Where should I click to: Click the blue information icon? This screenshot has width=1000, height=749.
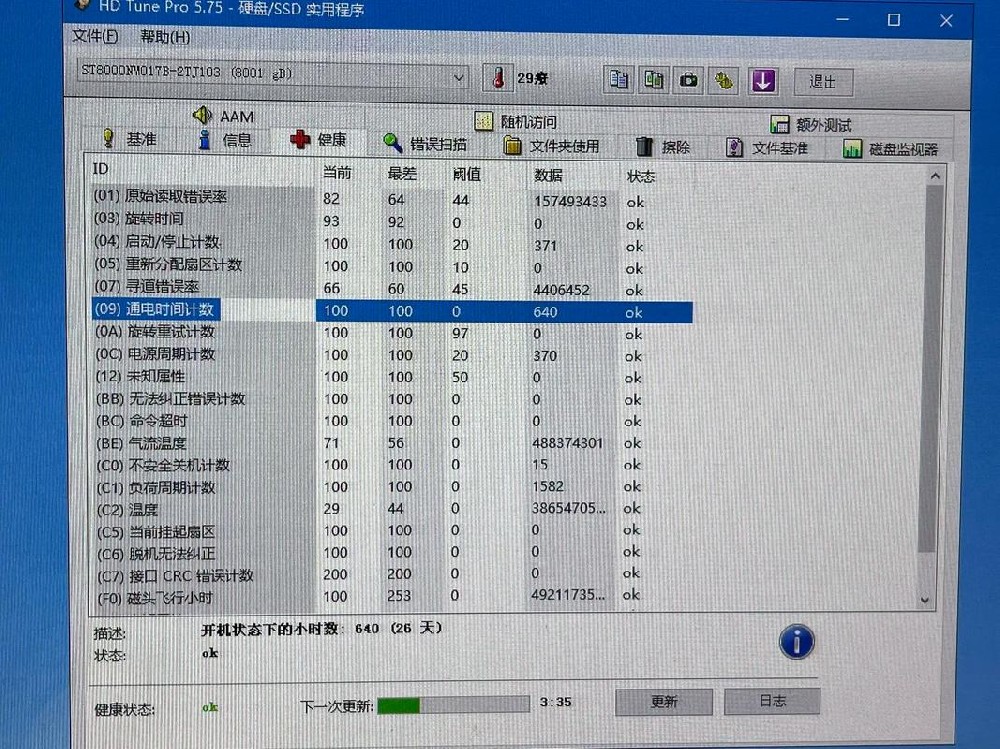(x=796, y=642)
